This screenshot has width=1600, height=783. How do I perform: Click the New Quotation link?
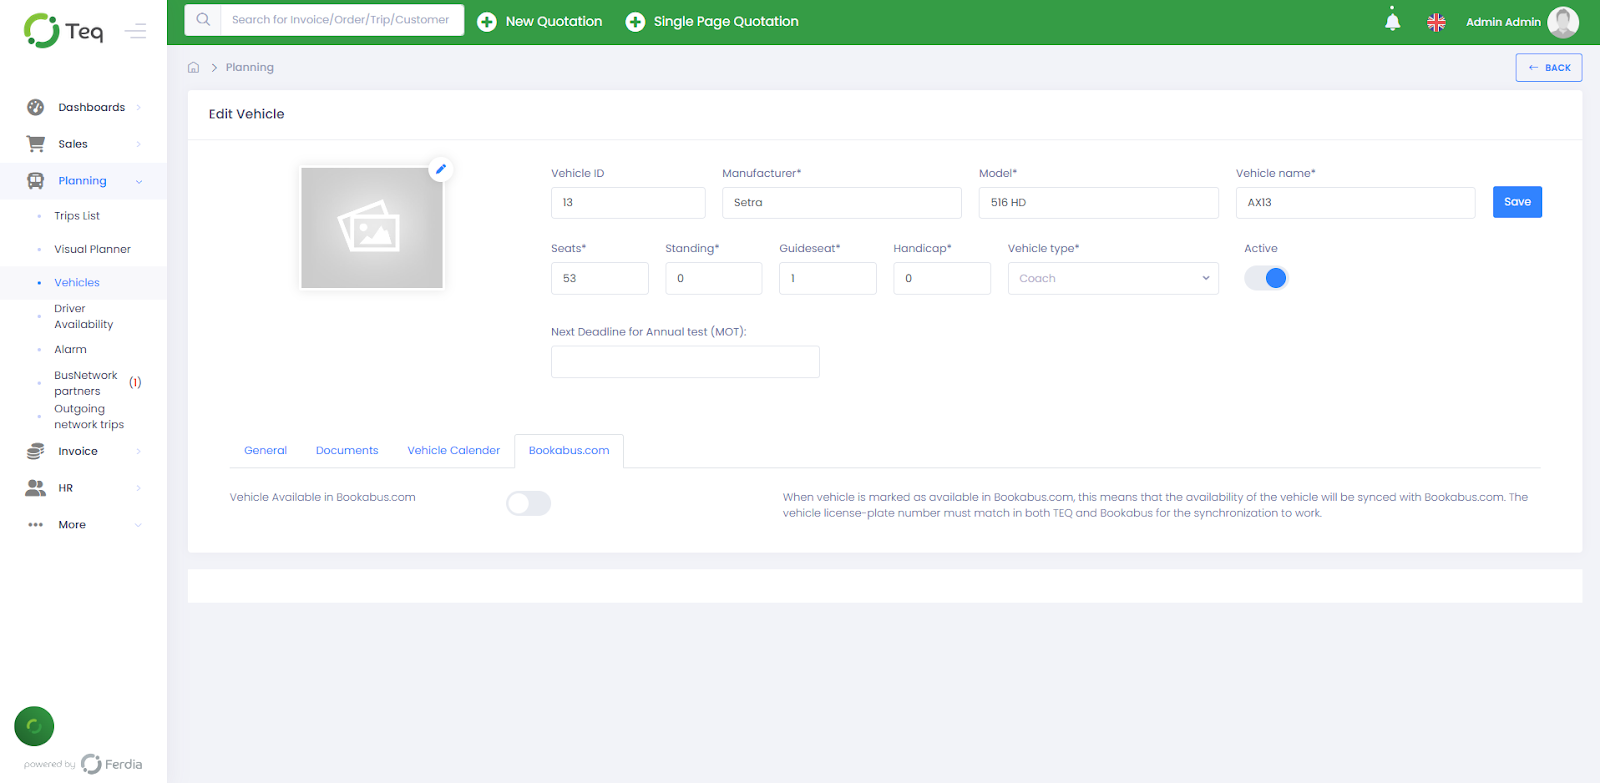pyautogui.click(x=554, y=22)
